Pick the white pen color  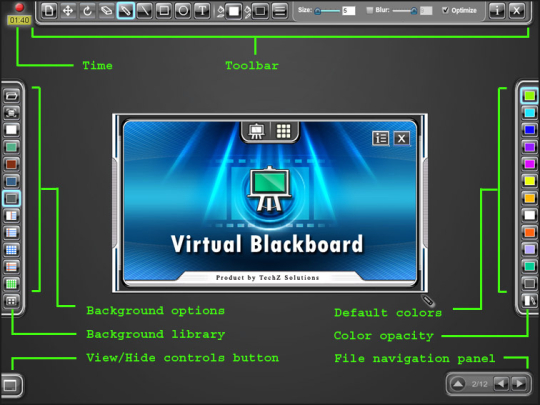(529, 215)
